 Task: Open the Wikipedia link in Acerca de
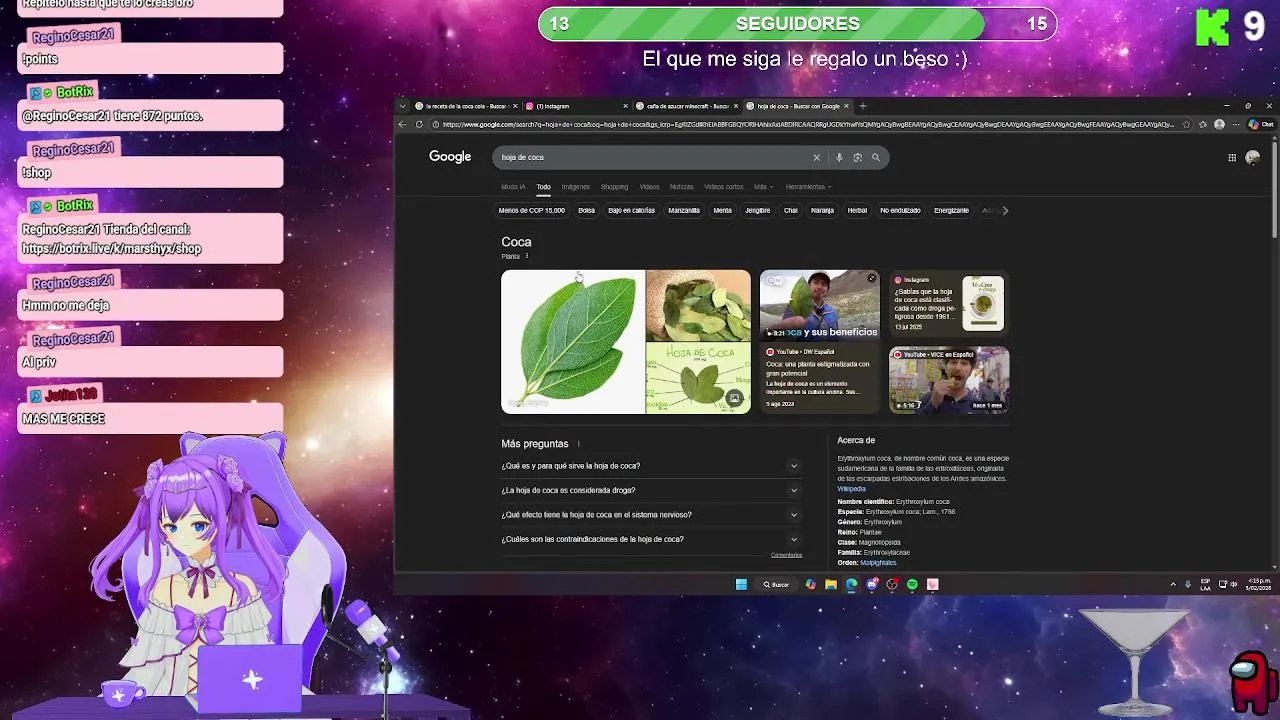click(x=851, y=489)
